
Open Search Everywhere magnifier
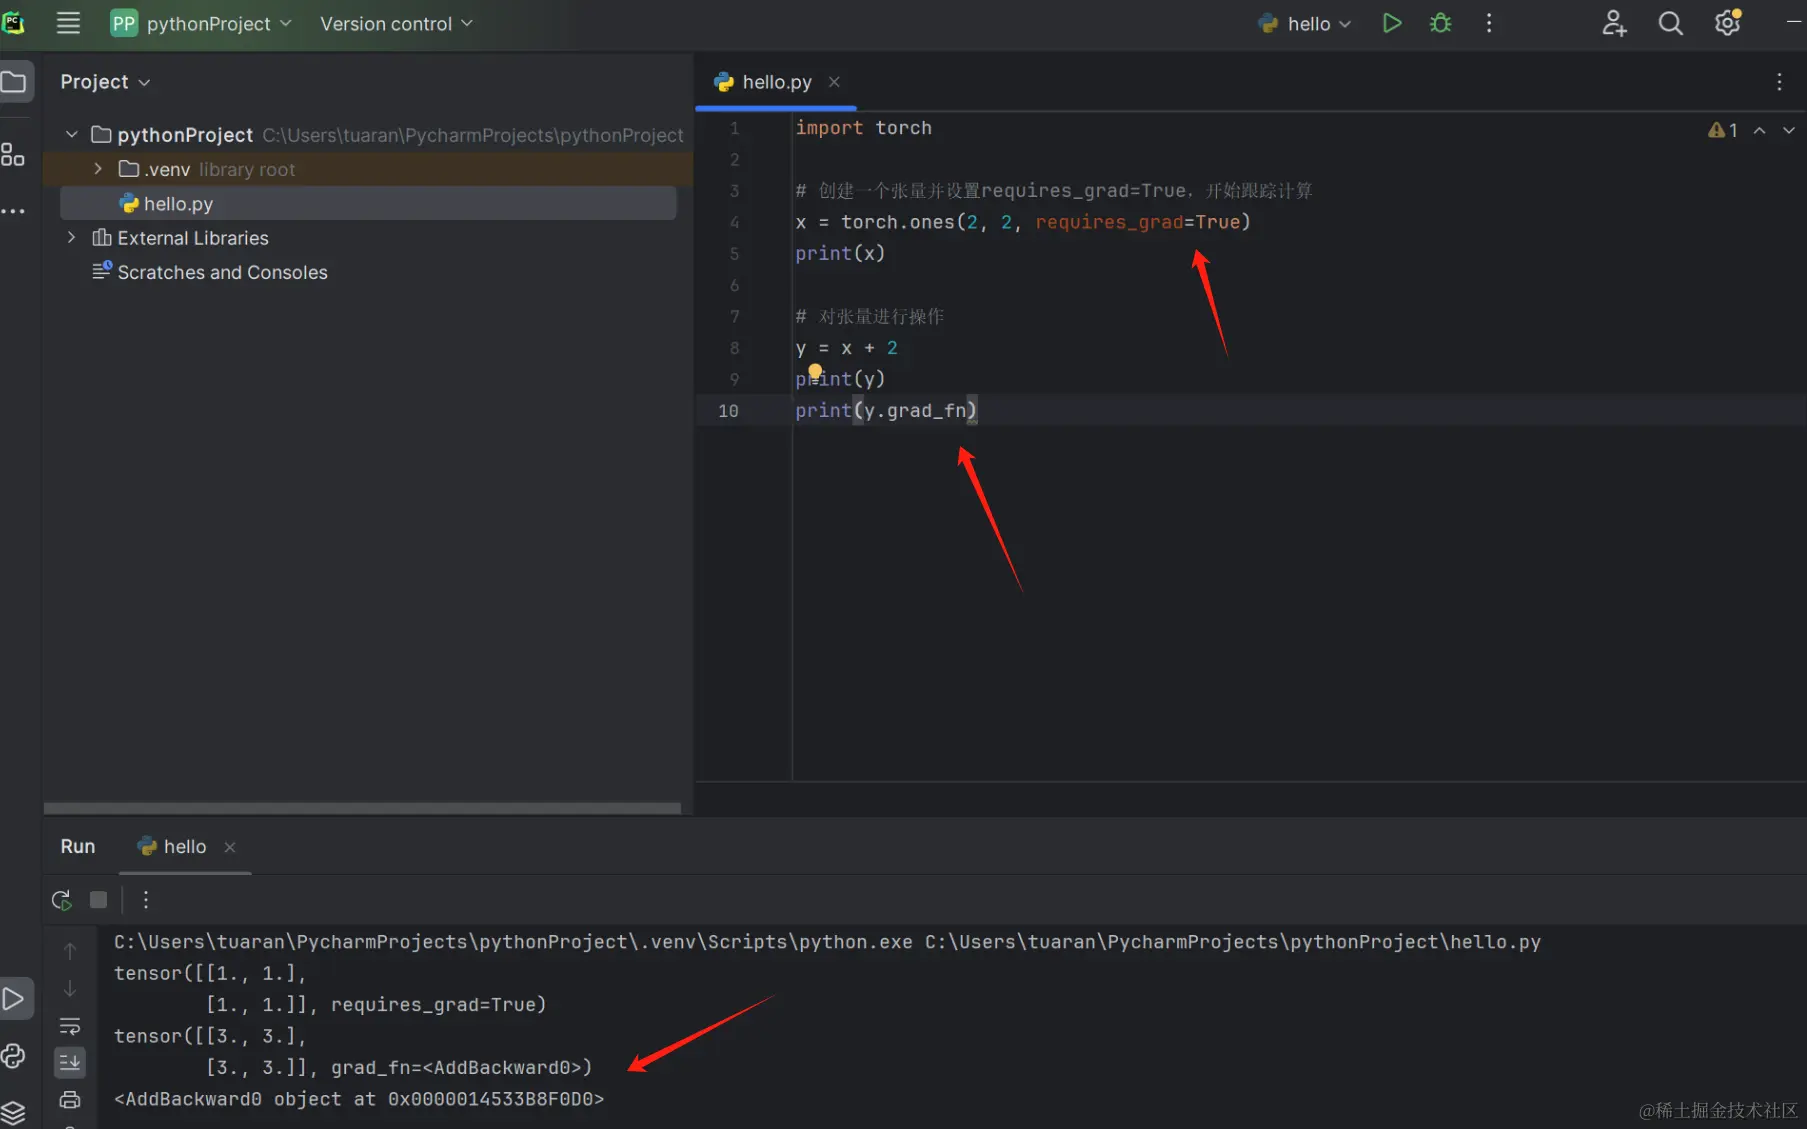[1670, 23]
